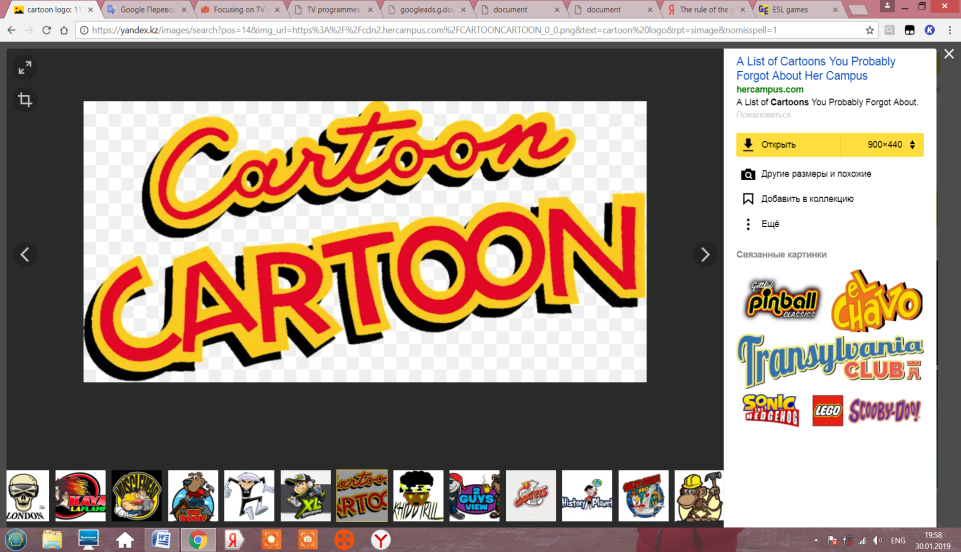
Task: Switch to Focusing on TV tab
Action: tap(239, 10)
